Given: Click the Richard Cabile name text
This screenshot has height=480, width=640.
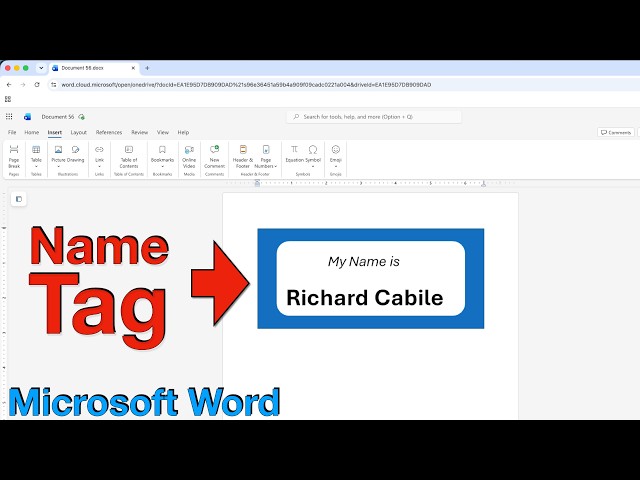Looking at the screenshot, I should pos(364,298).
